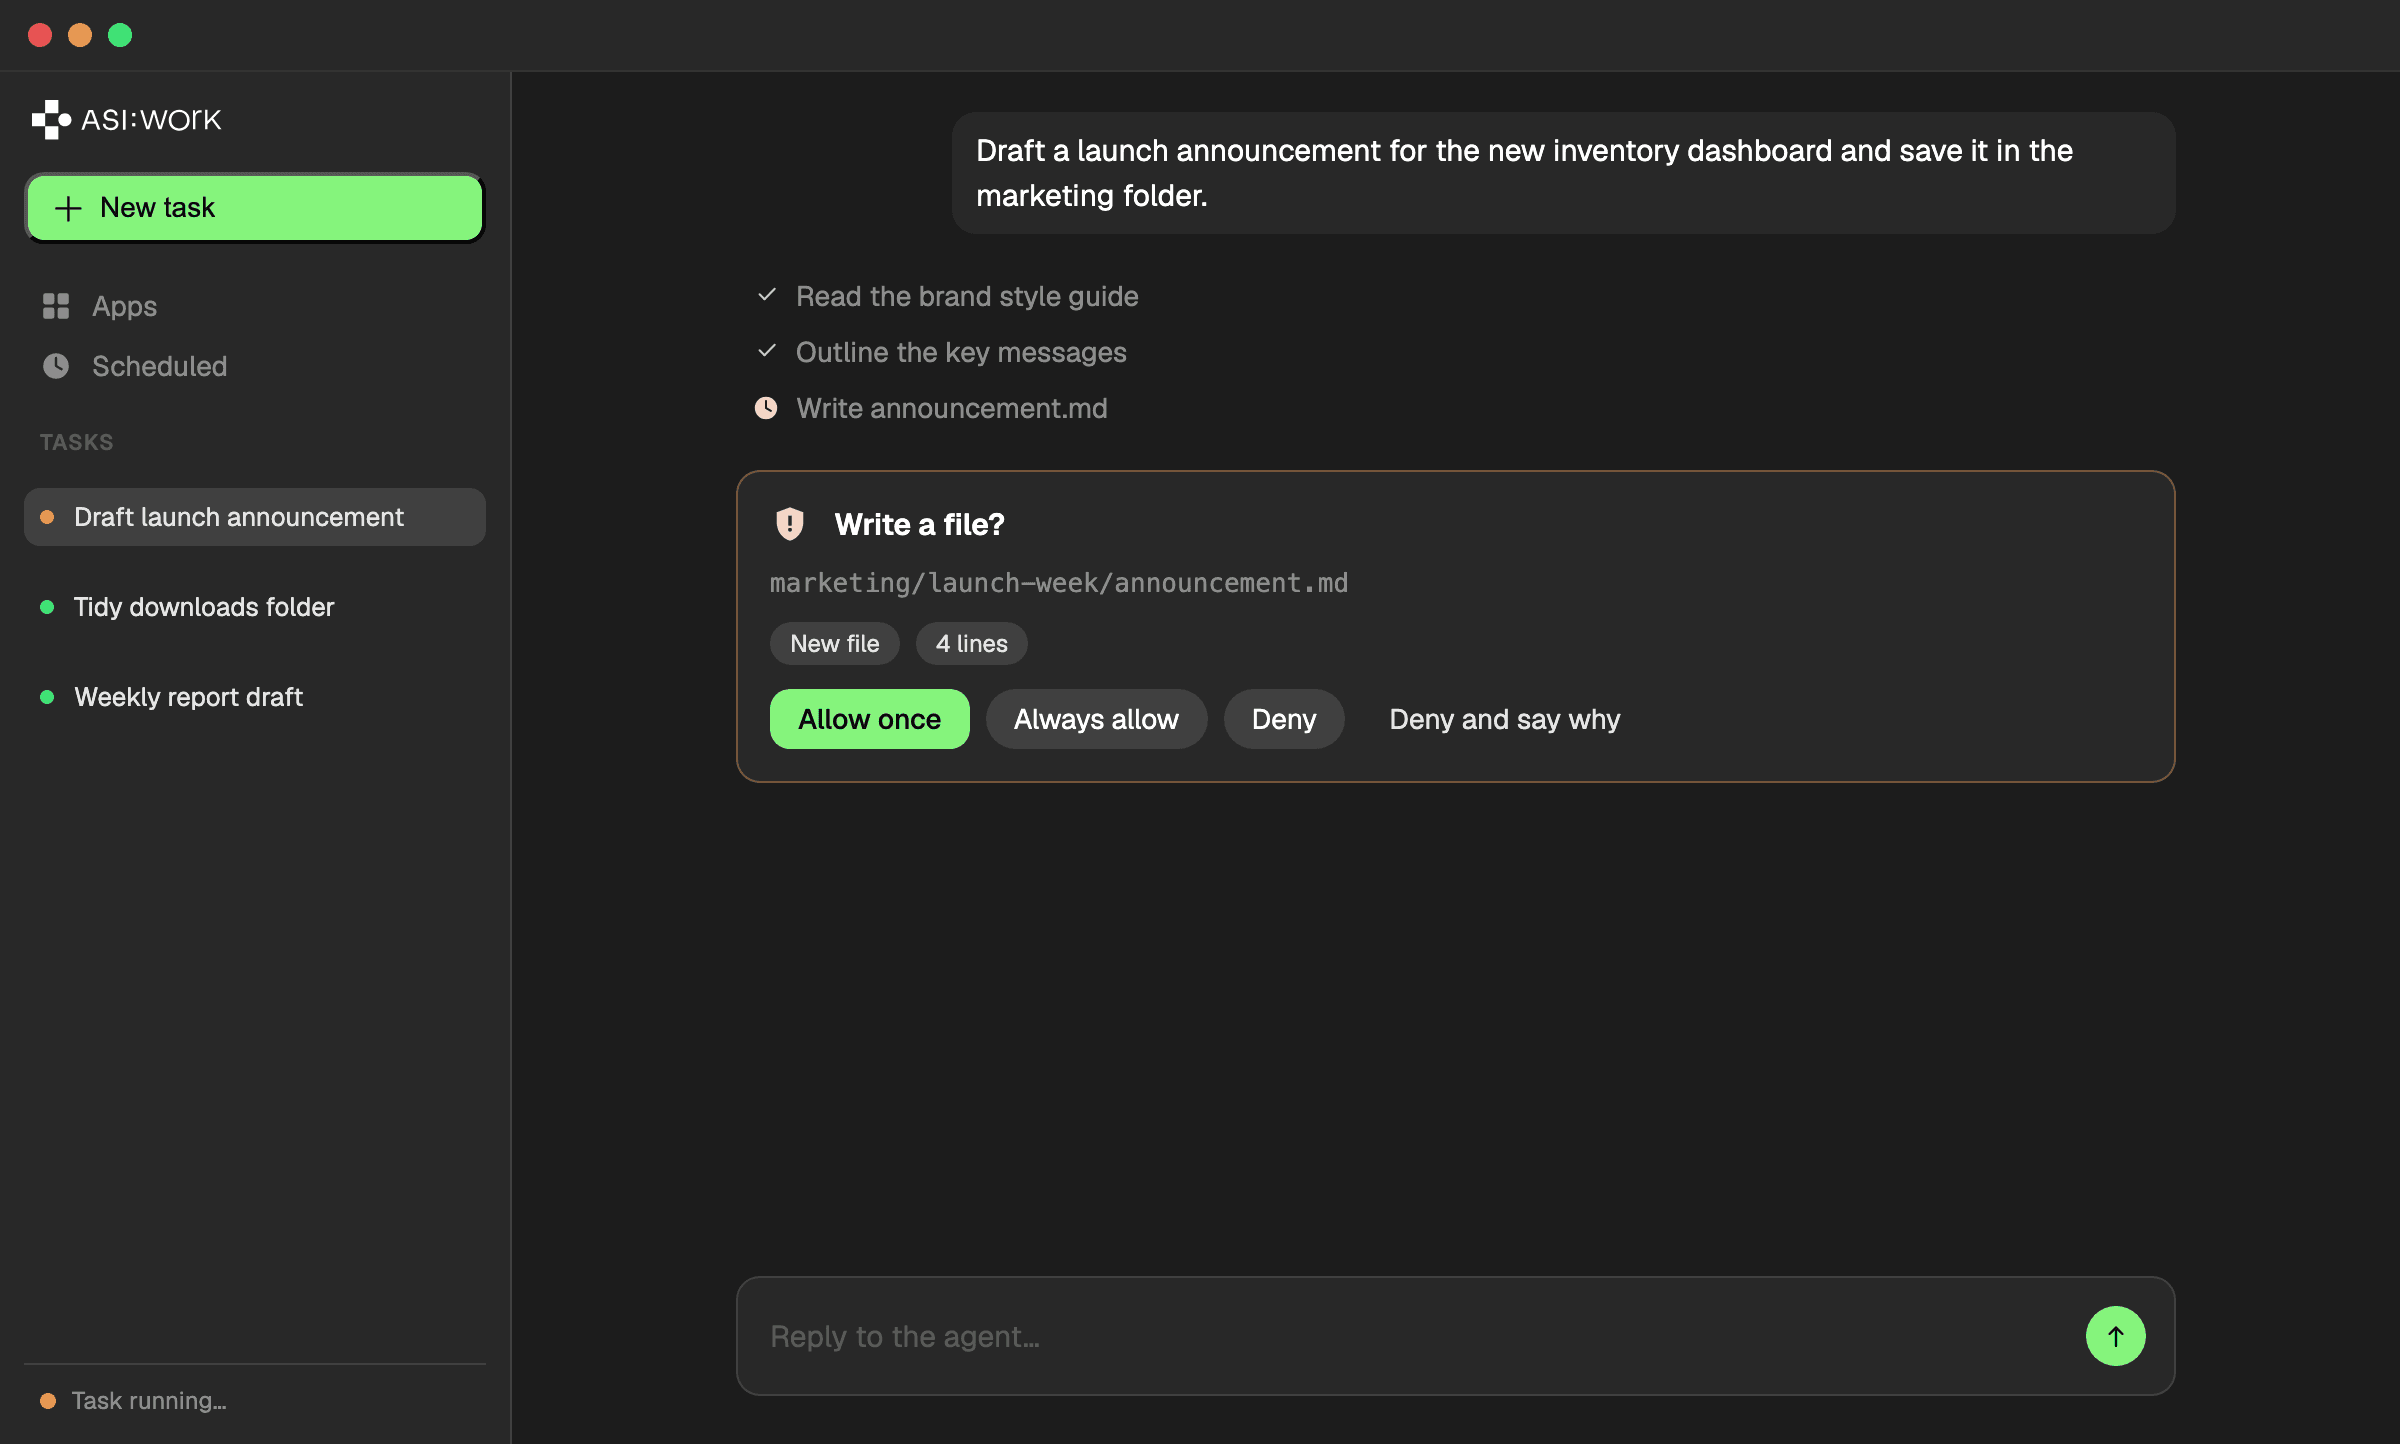The width and height of the screenshot is (2400, 1444).
Task: Open the Scheduled clock icon
Action: pos(56,366)
